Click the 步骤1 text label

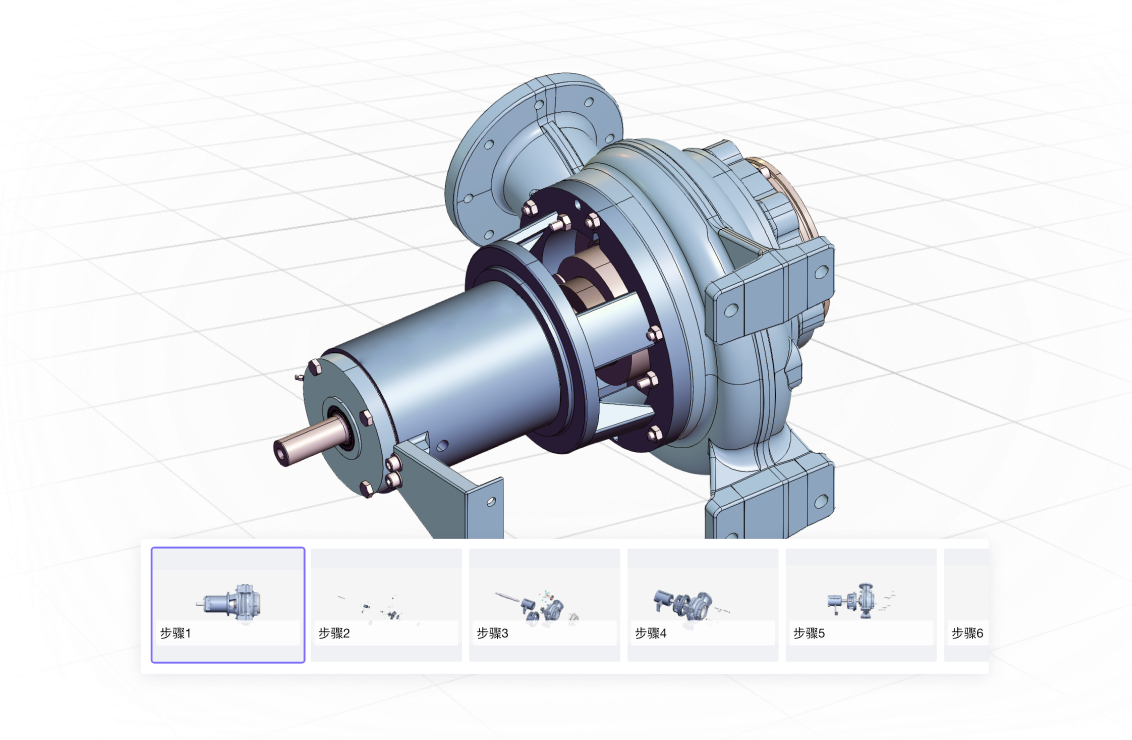click(x=175, y=633)
